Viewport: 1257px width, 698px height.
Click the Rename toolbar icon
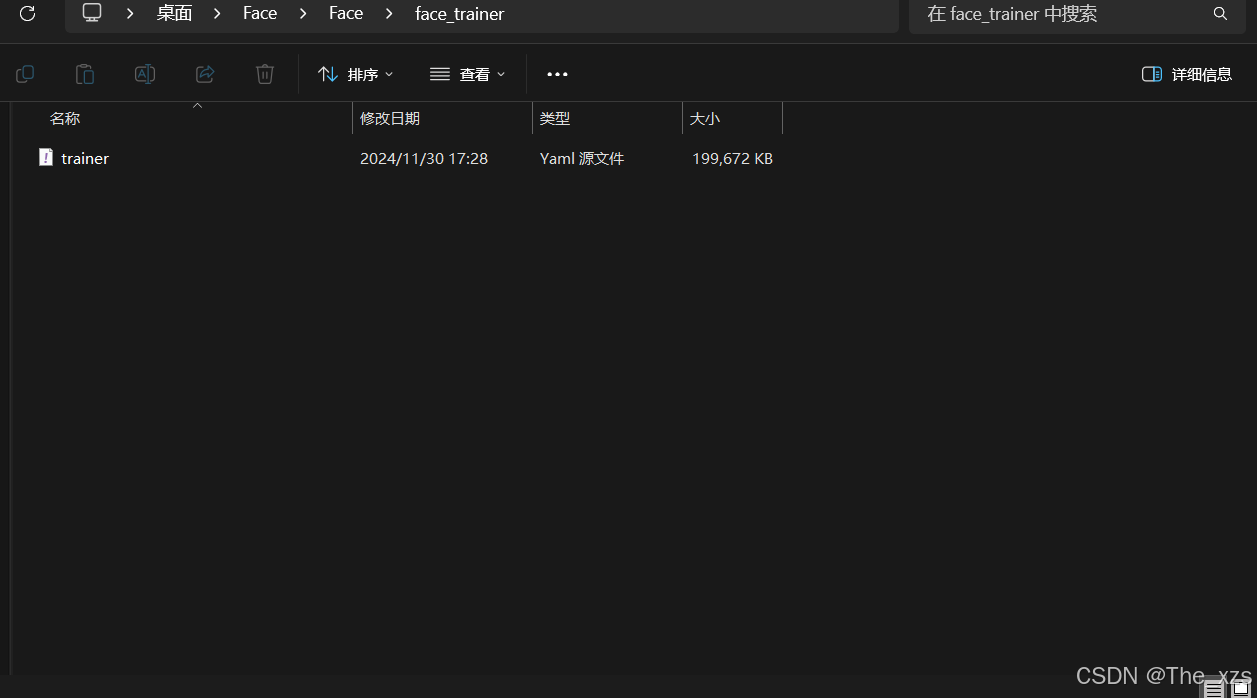[145, 74]
